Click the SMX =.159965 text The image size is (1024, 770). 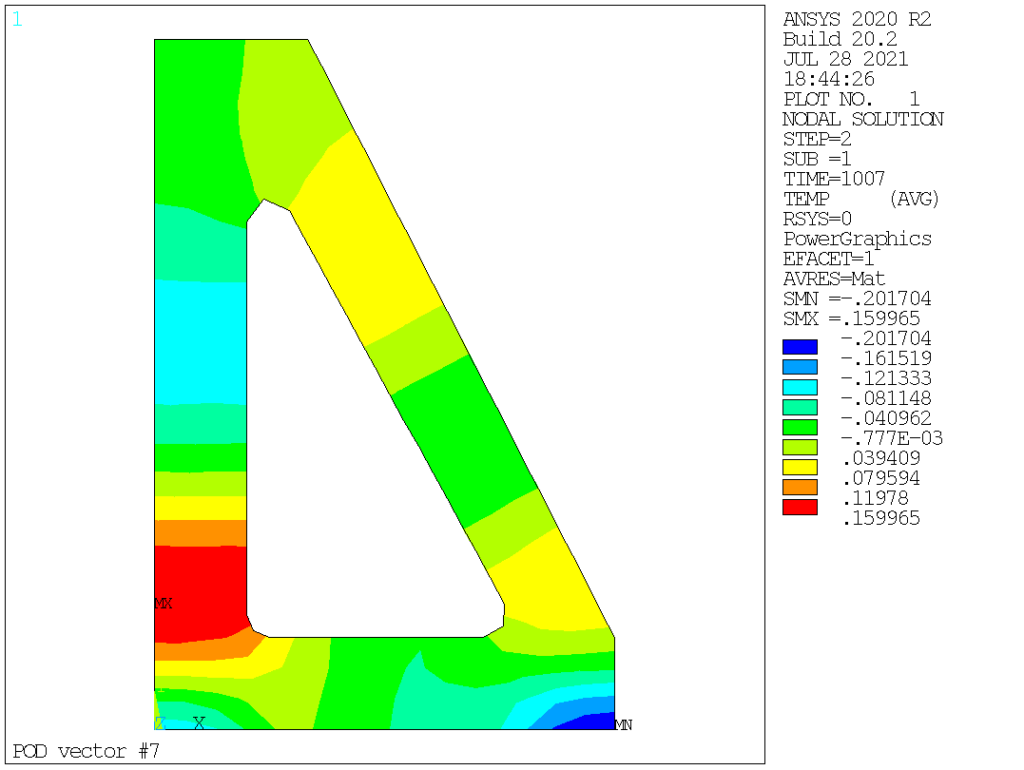point(852,319)
